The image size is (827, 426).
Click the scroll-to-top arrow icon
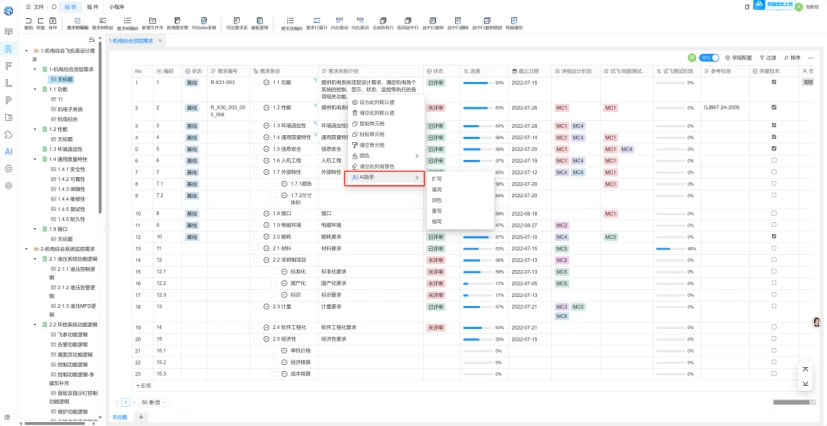(x=805, y=370)
